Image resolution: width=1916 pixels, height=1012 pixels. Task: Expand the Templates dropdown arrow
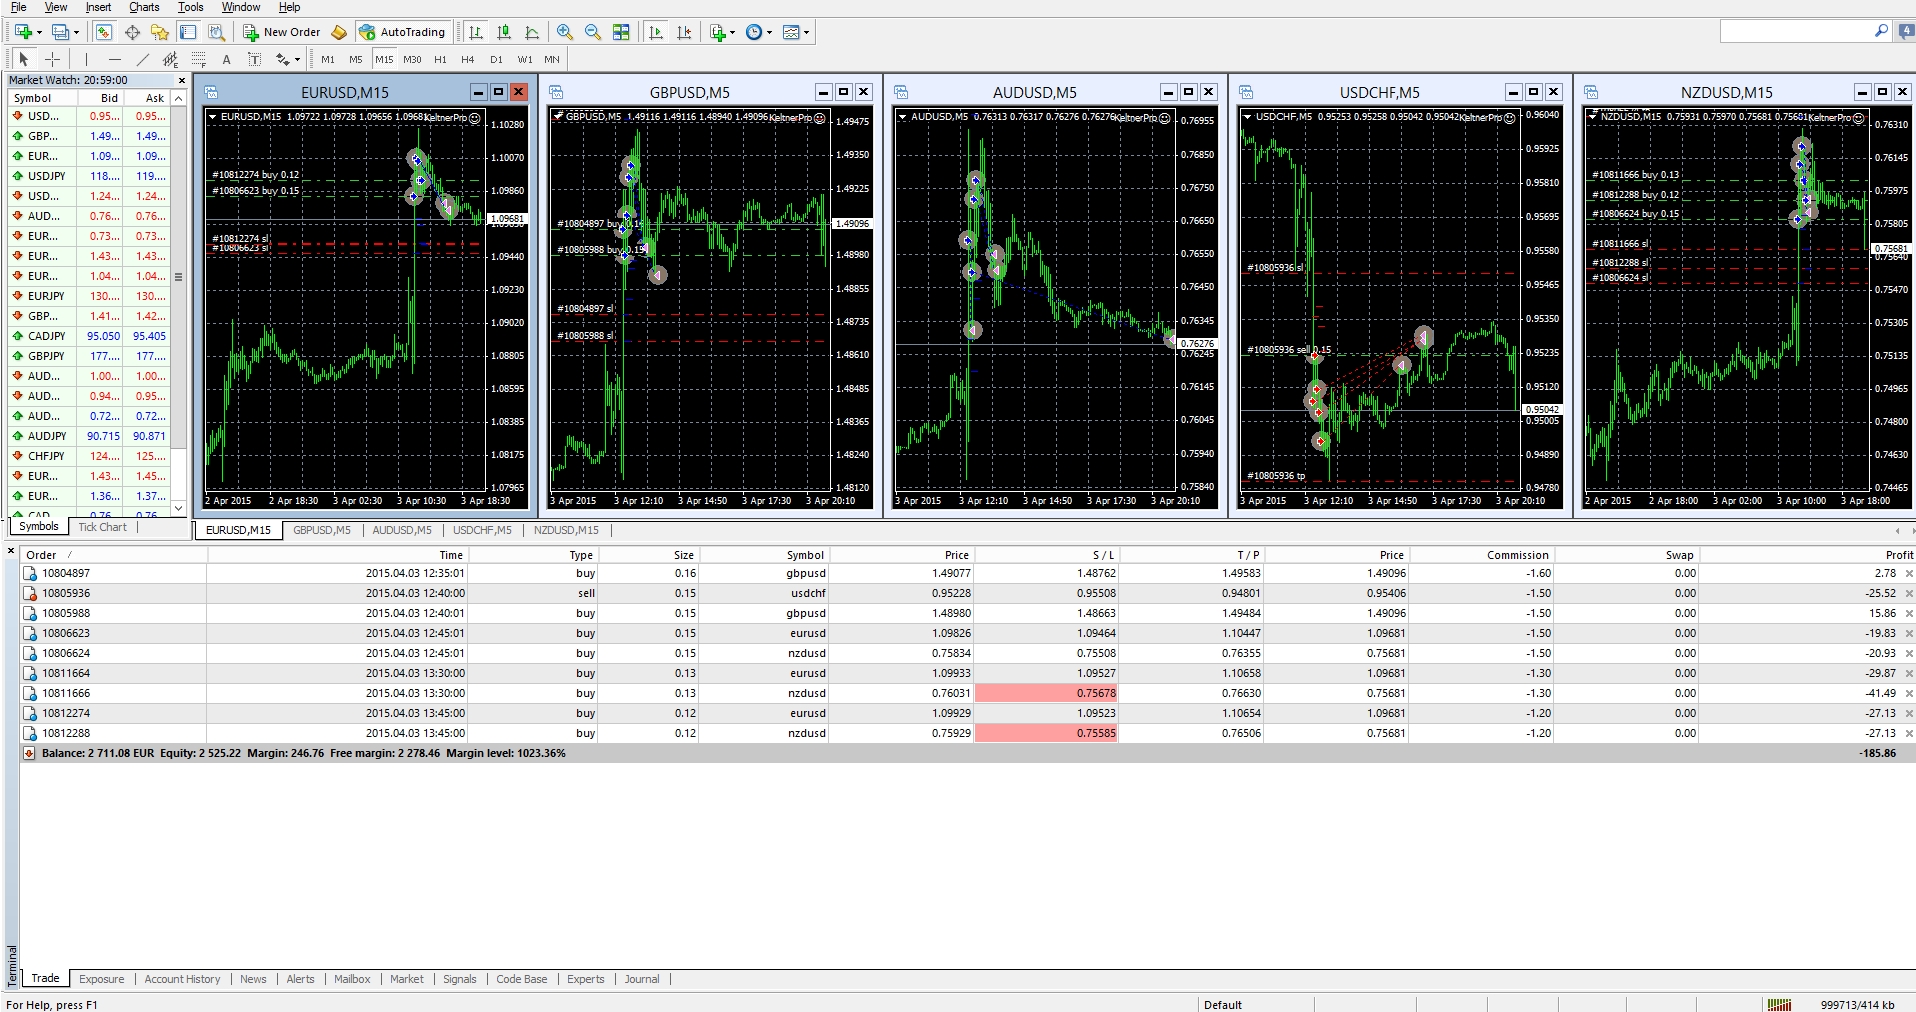(807, 32)
